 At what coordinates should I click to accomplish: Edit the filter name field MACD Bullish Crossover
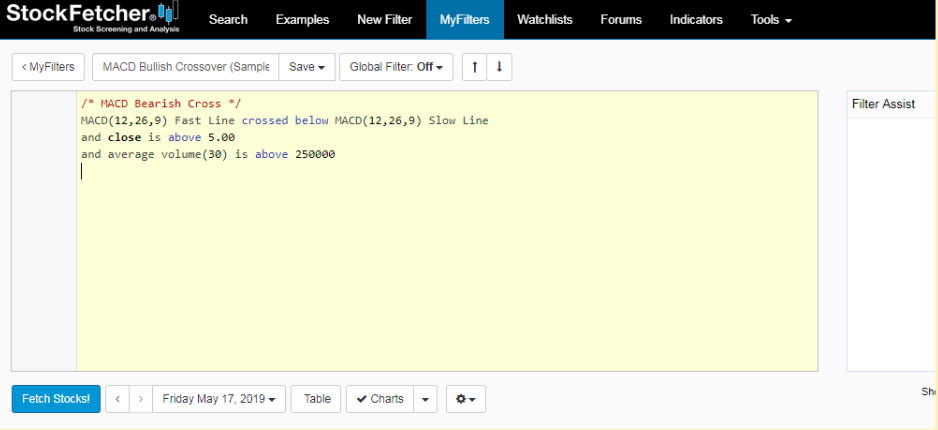tap(185, 67)
